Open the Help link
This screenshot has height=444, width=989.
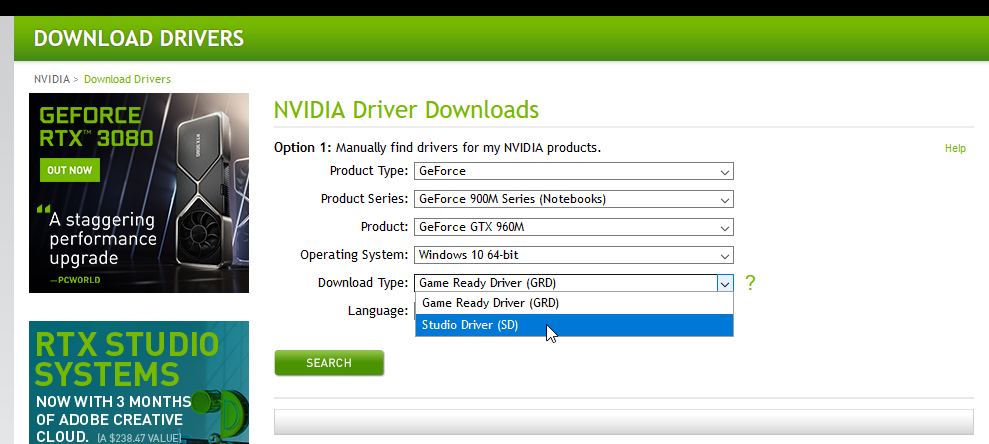955,148
